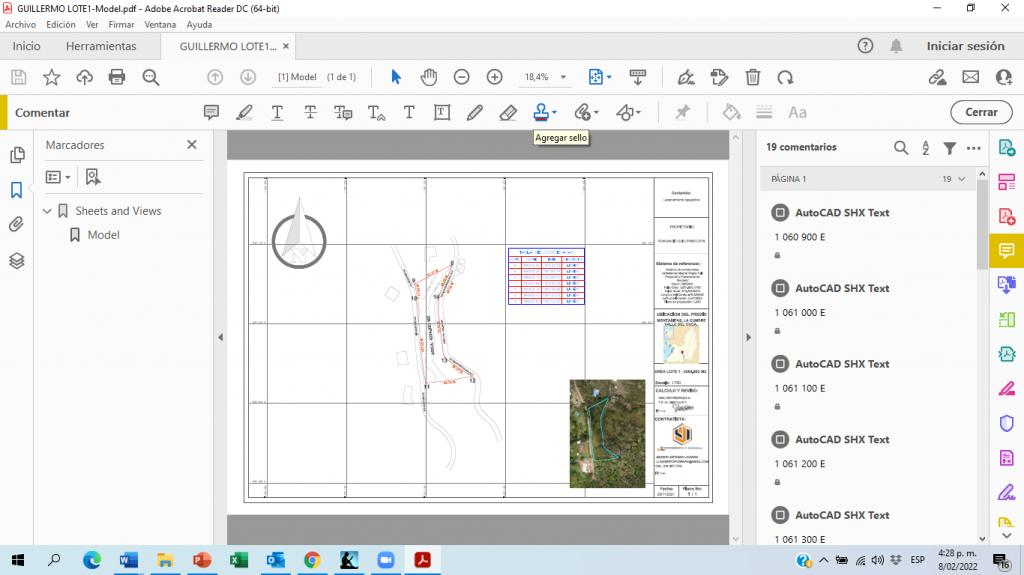Collapse the Sheets and Views bookmark

pyautogui.click(x=47, y=211)
